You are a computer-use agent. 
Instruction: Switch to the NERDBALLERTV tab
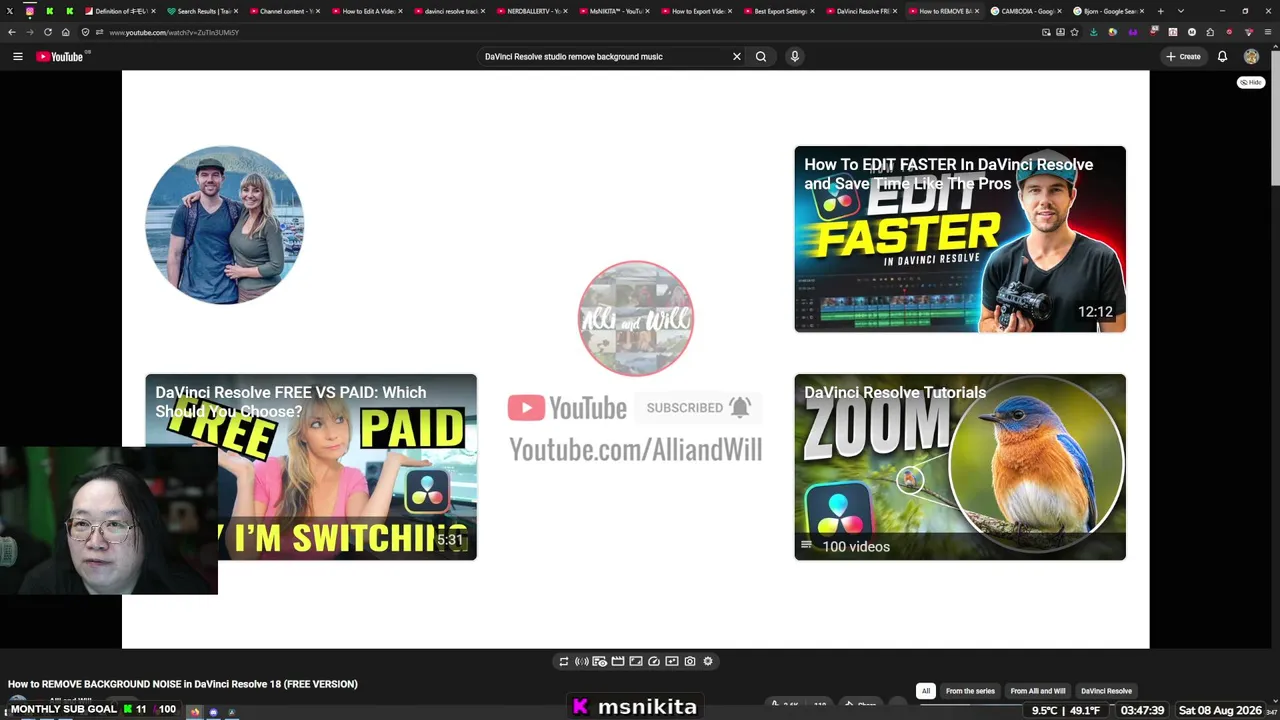tap(532, 11)
